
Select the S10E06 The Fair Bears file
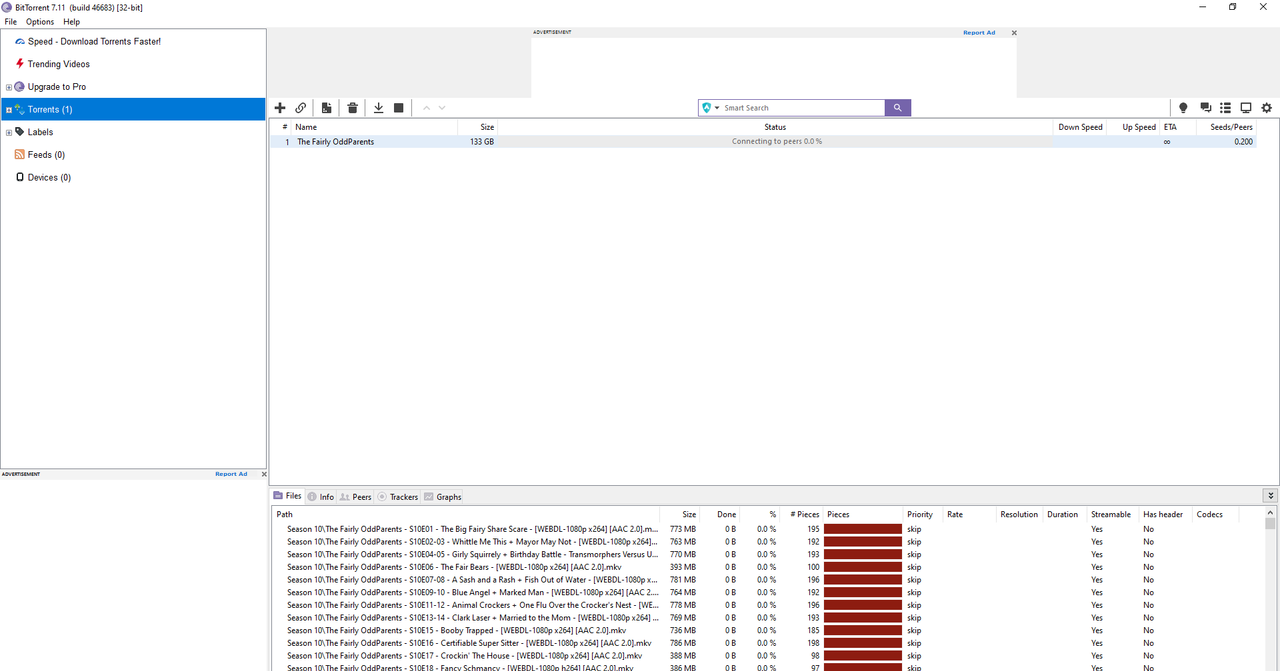click(x=454, y=567)
